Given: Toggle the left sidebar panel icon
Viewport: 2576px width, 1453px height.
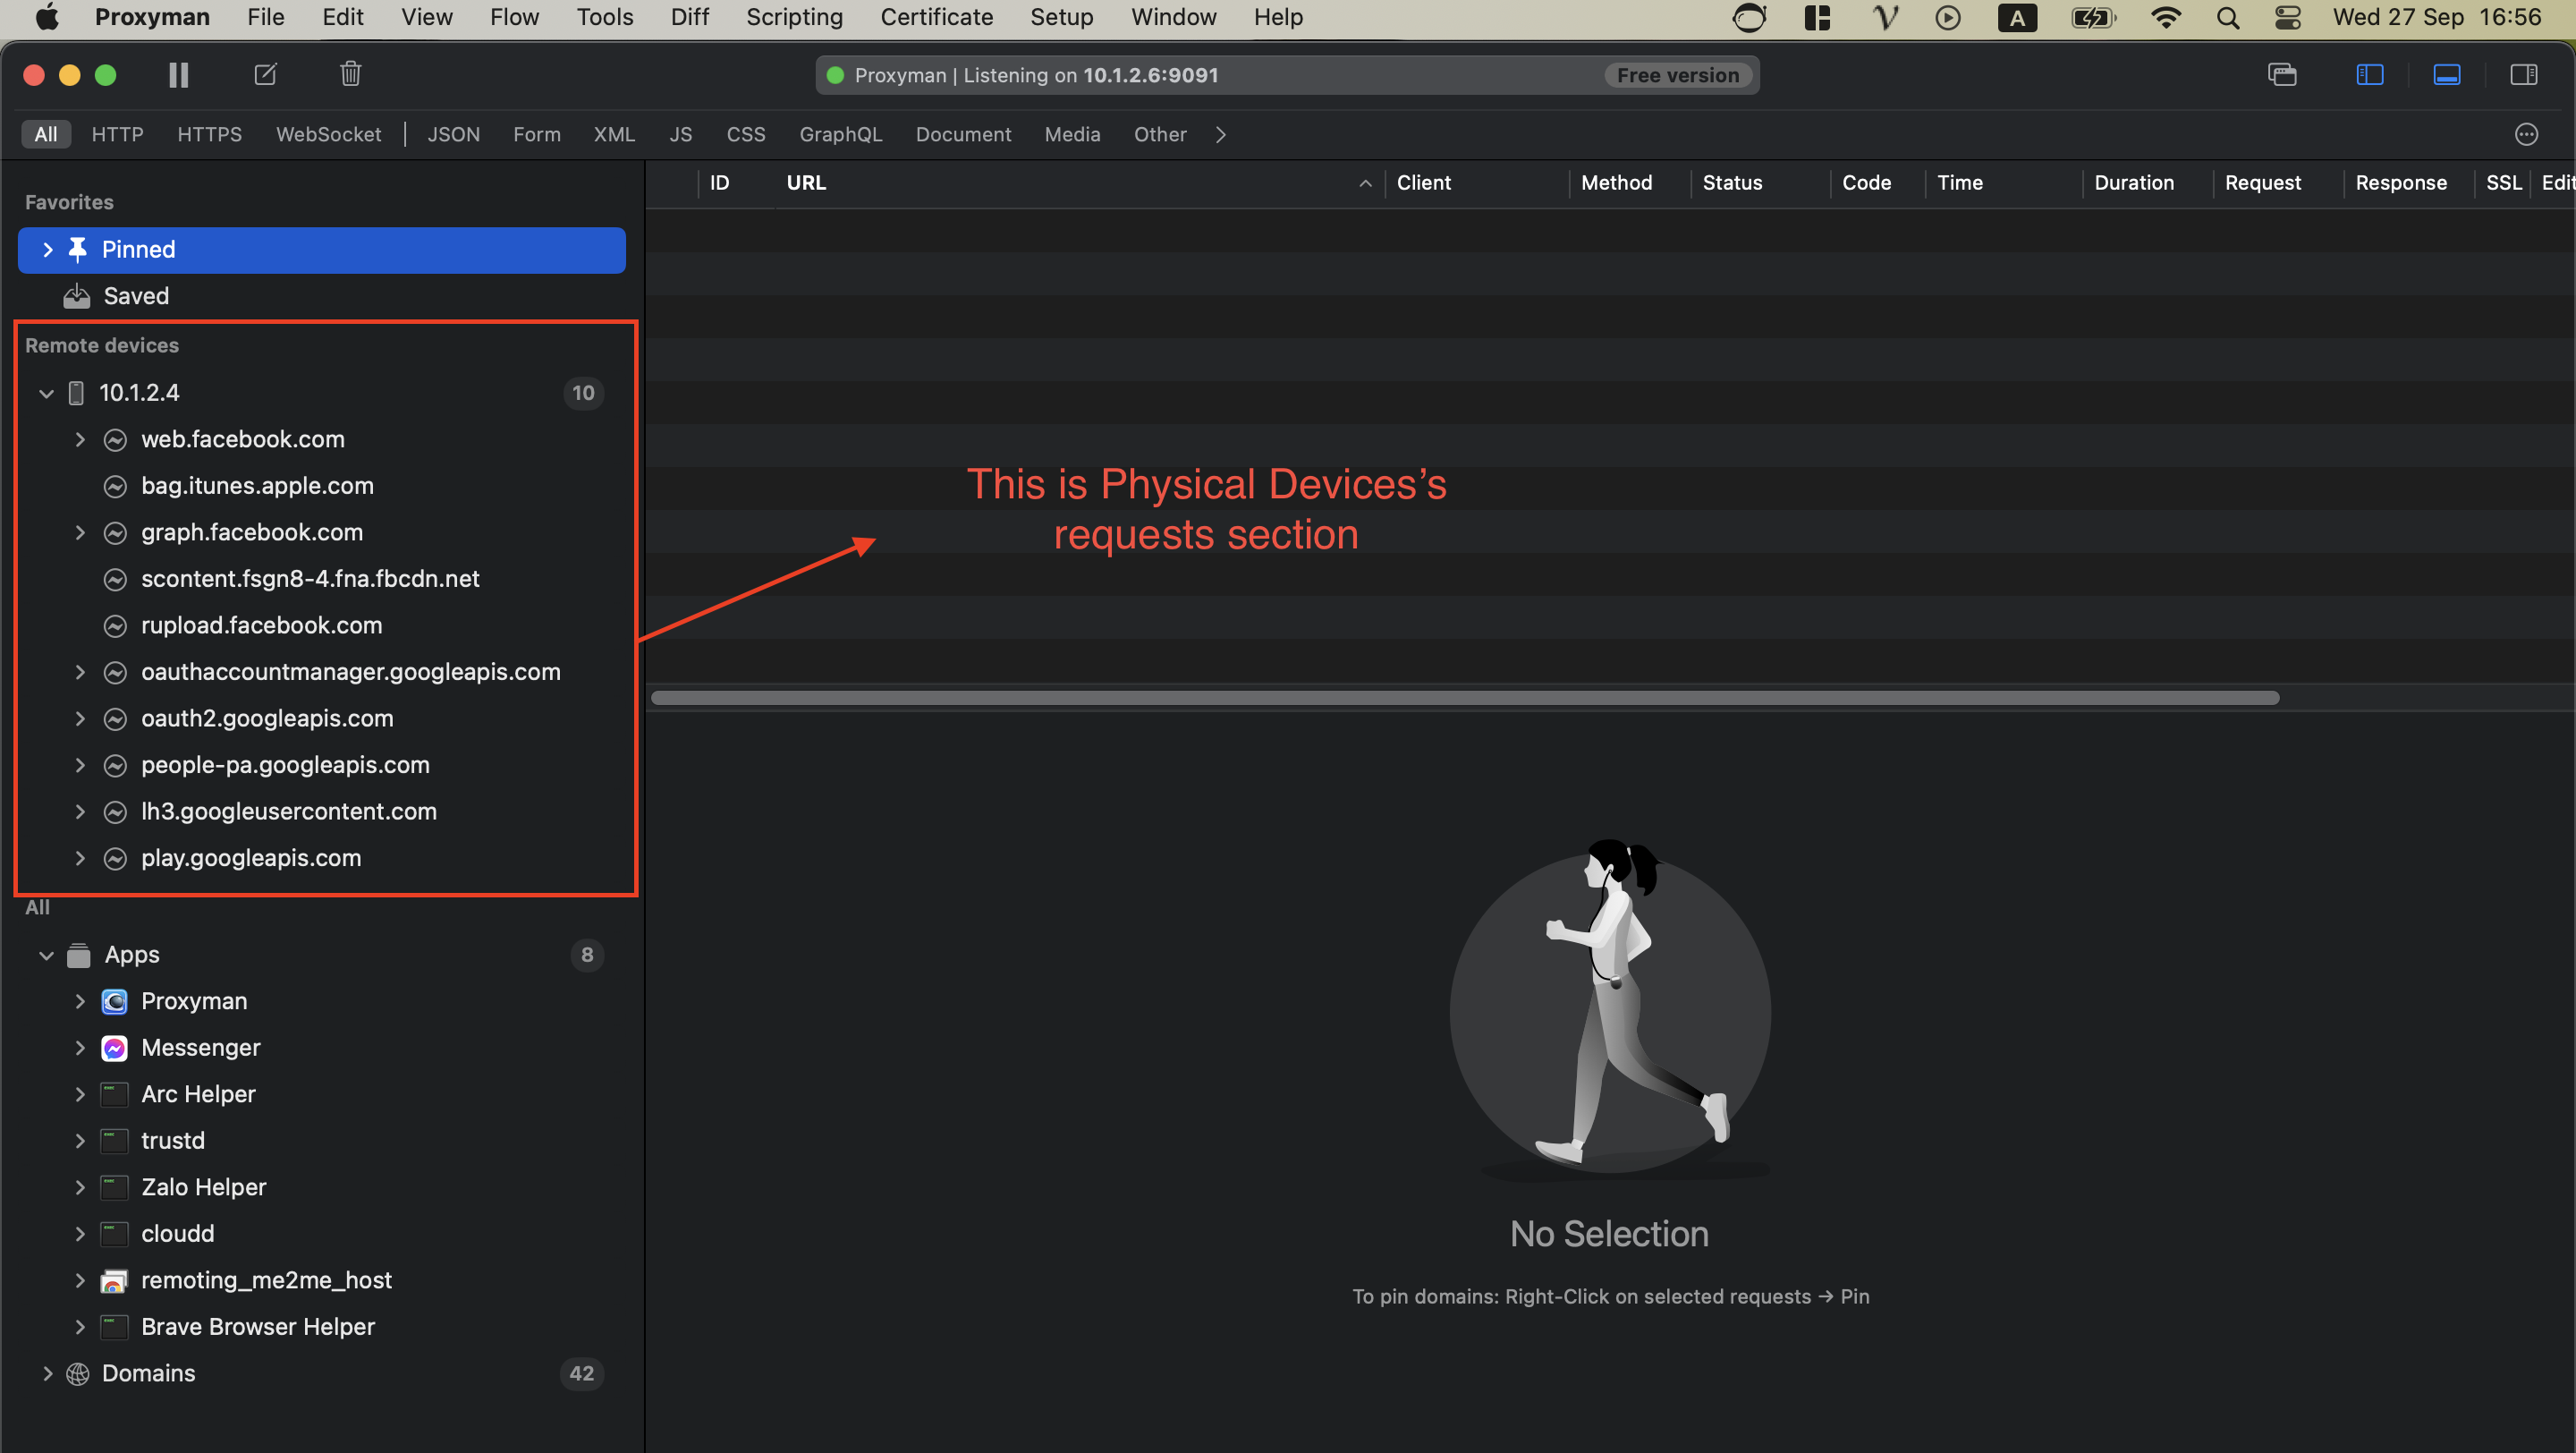Looking at the screenshot, I should [x=2370, y=75].
